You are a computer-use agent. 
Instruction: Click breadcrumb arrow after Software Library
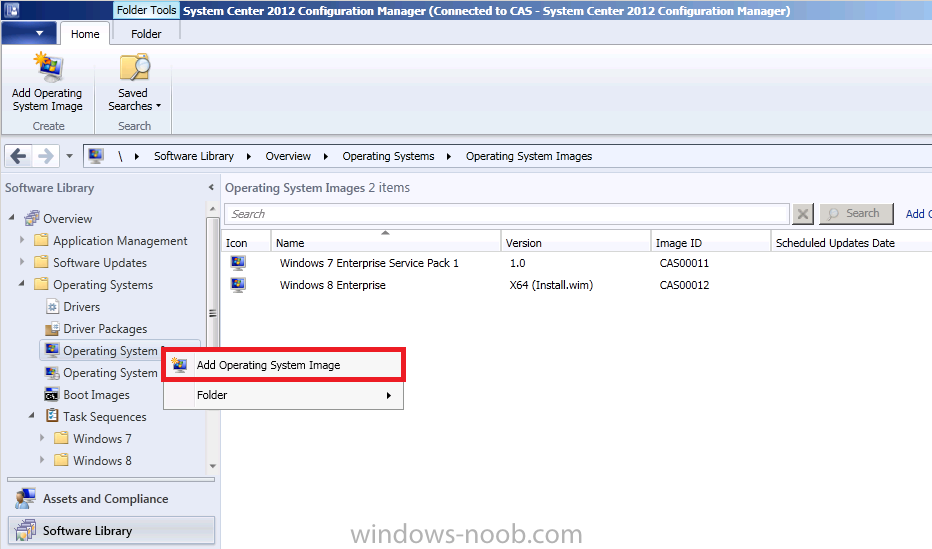pyautogui.click(x=248, y=156)
